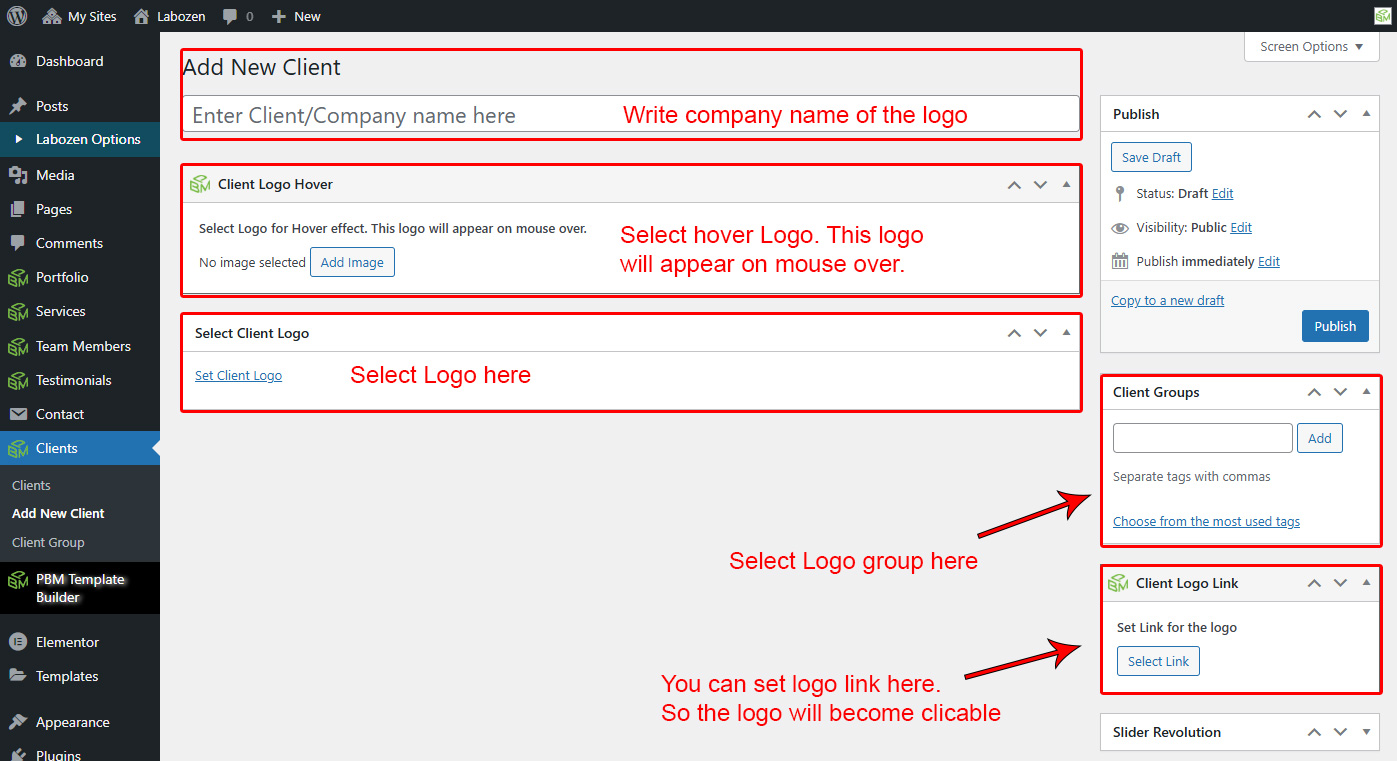Click the Set Client Logo link

[238, 376]
